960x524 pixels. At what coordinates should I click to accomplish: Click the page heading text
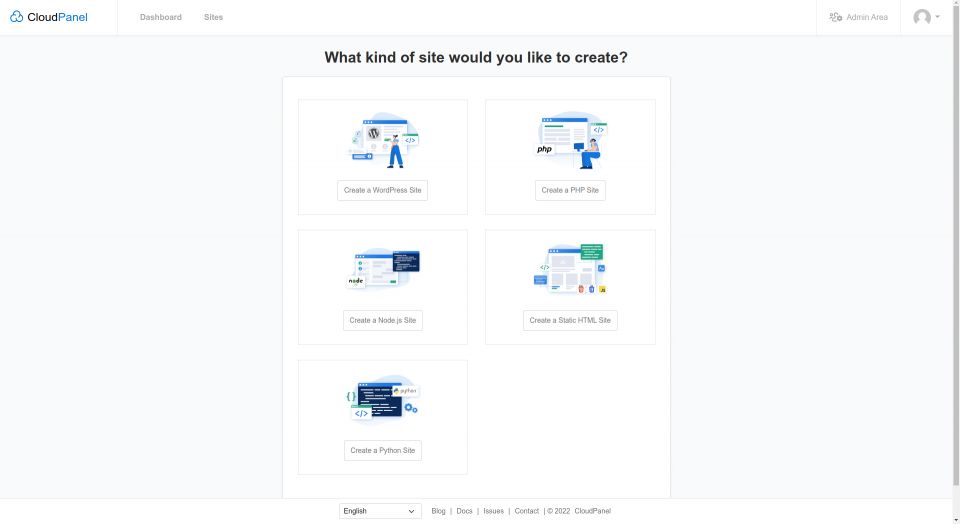point(476,58)
